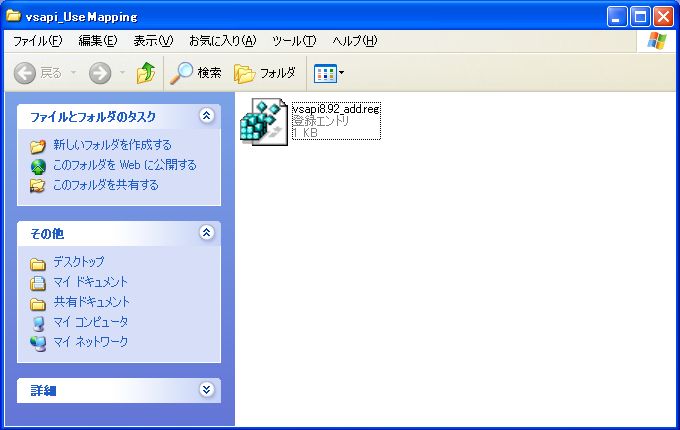Open マイ コンピュータ link

pos(90,322)
